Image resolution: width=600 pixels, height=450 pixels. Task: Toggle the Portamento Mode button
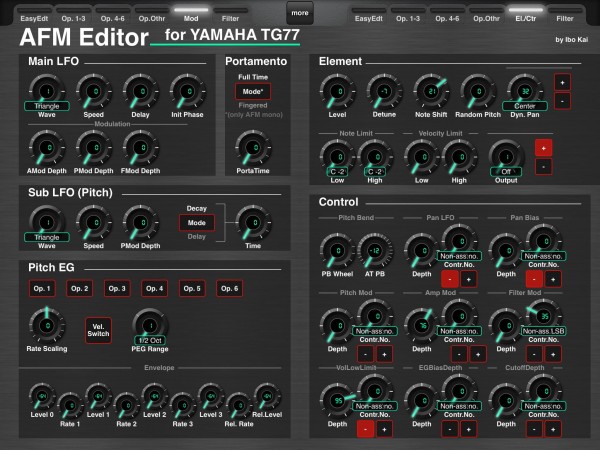(253, 91)
